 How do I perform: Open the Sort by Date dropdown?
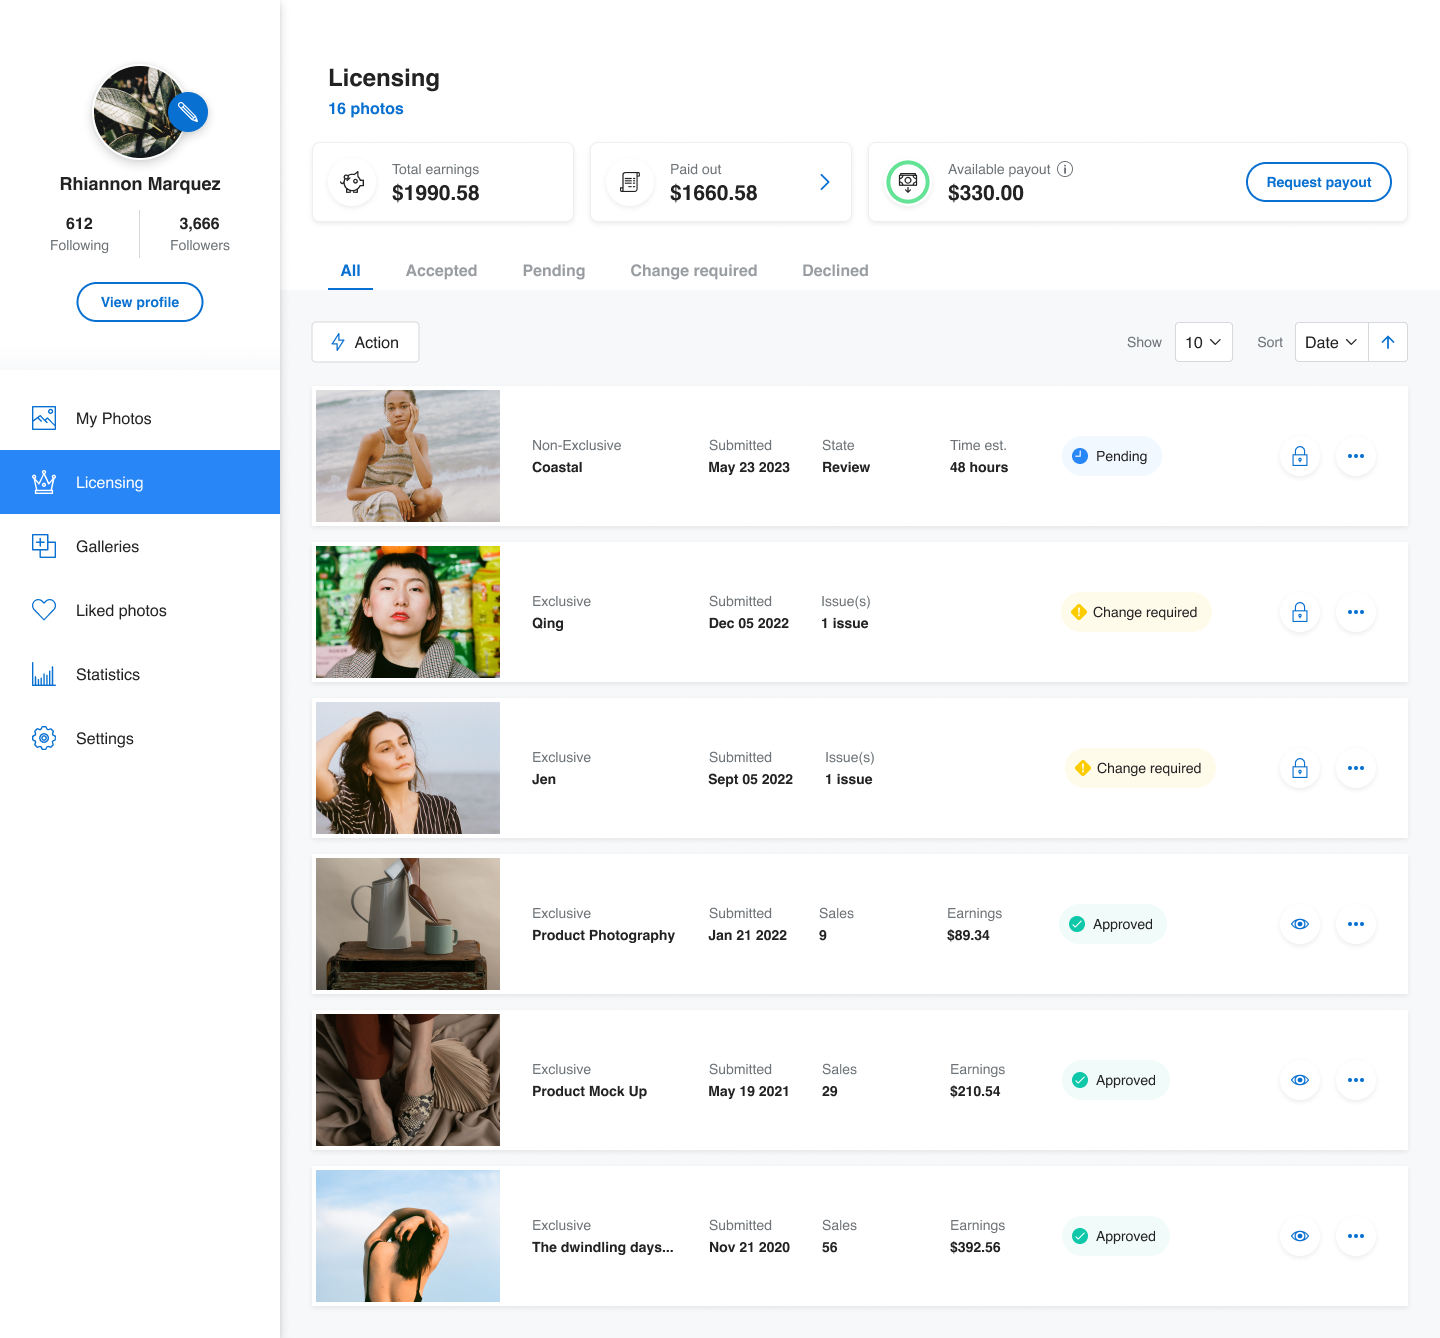(1331, 342)
